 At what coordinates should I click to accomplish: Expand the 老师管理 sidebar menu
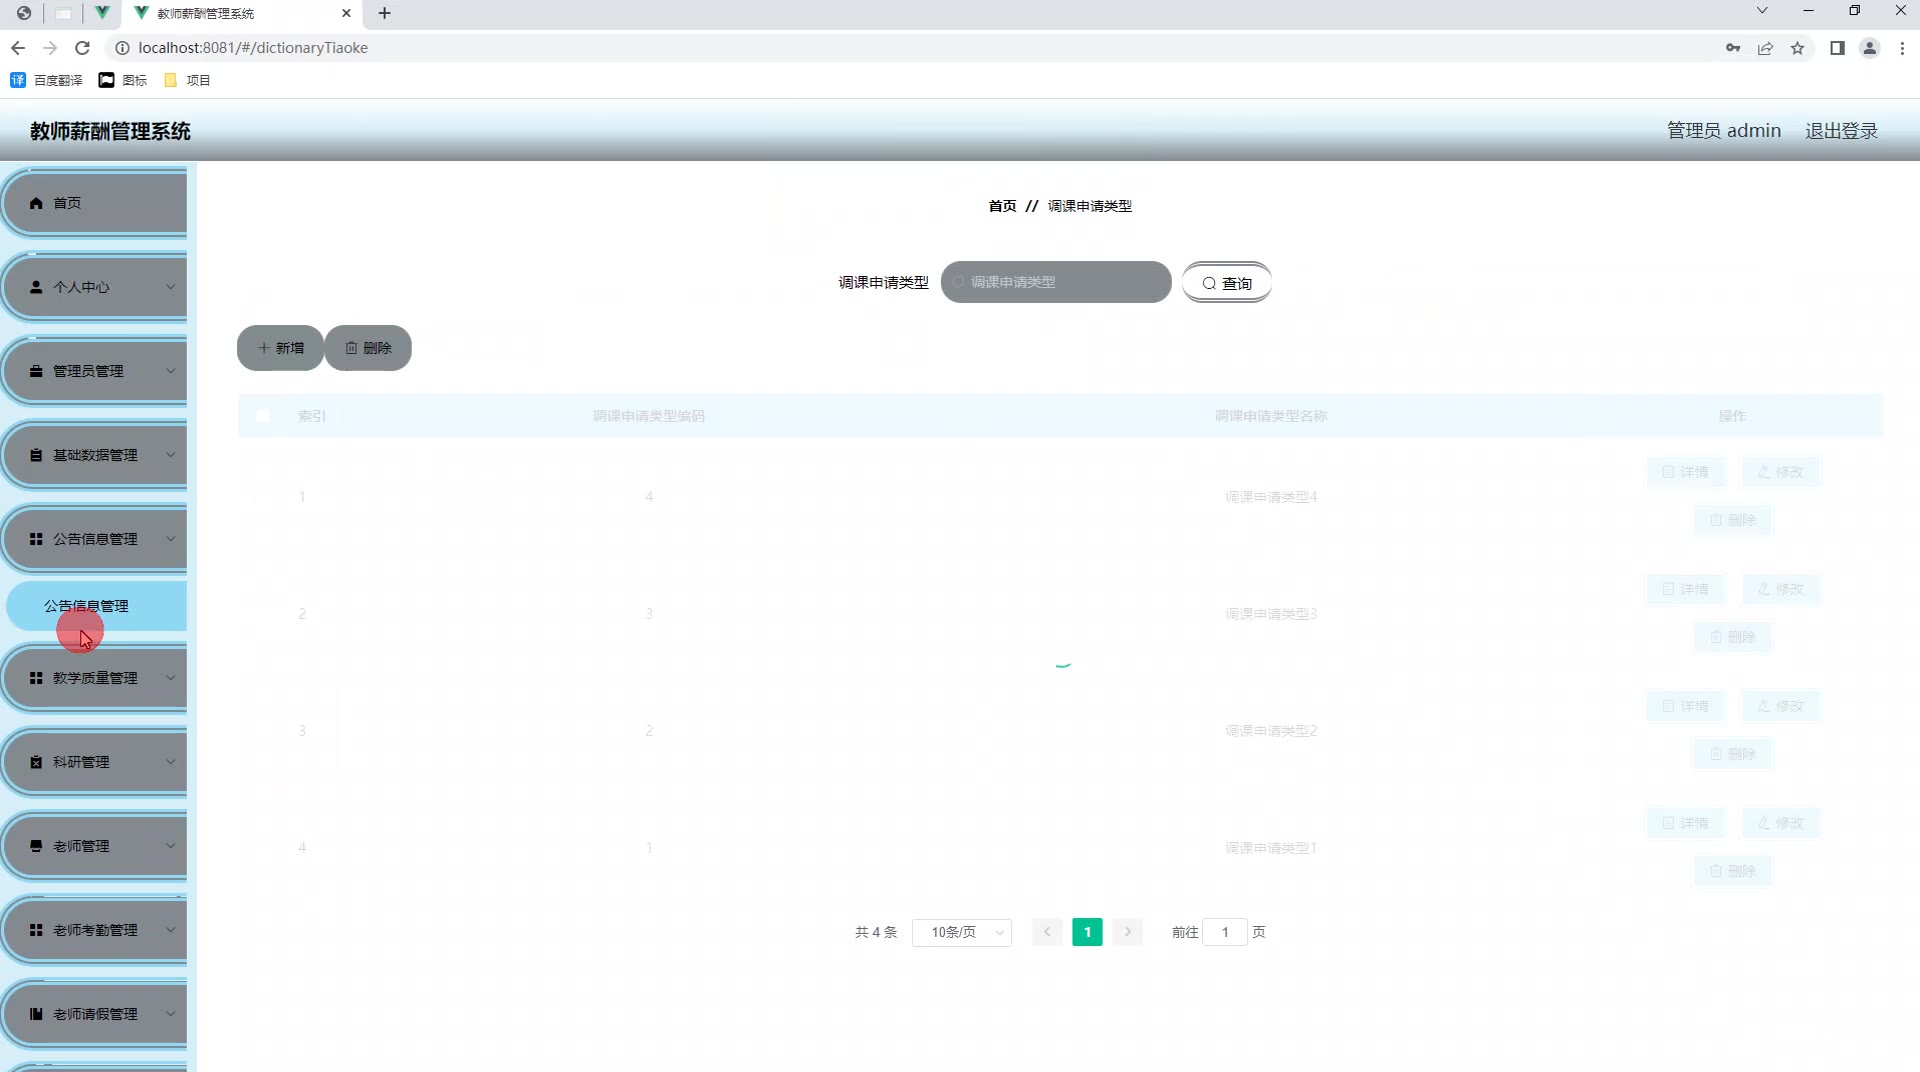[95, 846]
